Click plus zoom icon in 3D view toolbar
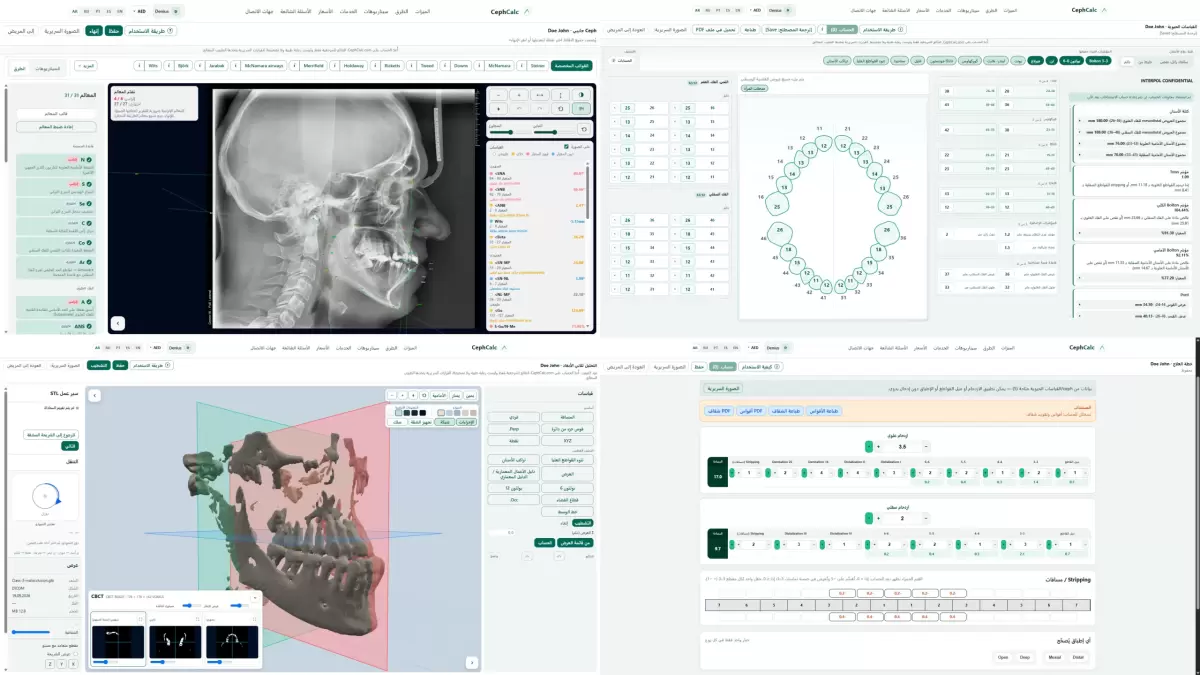1200x675 pixels. (402, 395)
